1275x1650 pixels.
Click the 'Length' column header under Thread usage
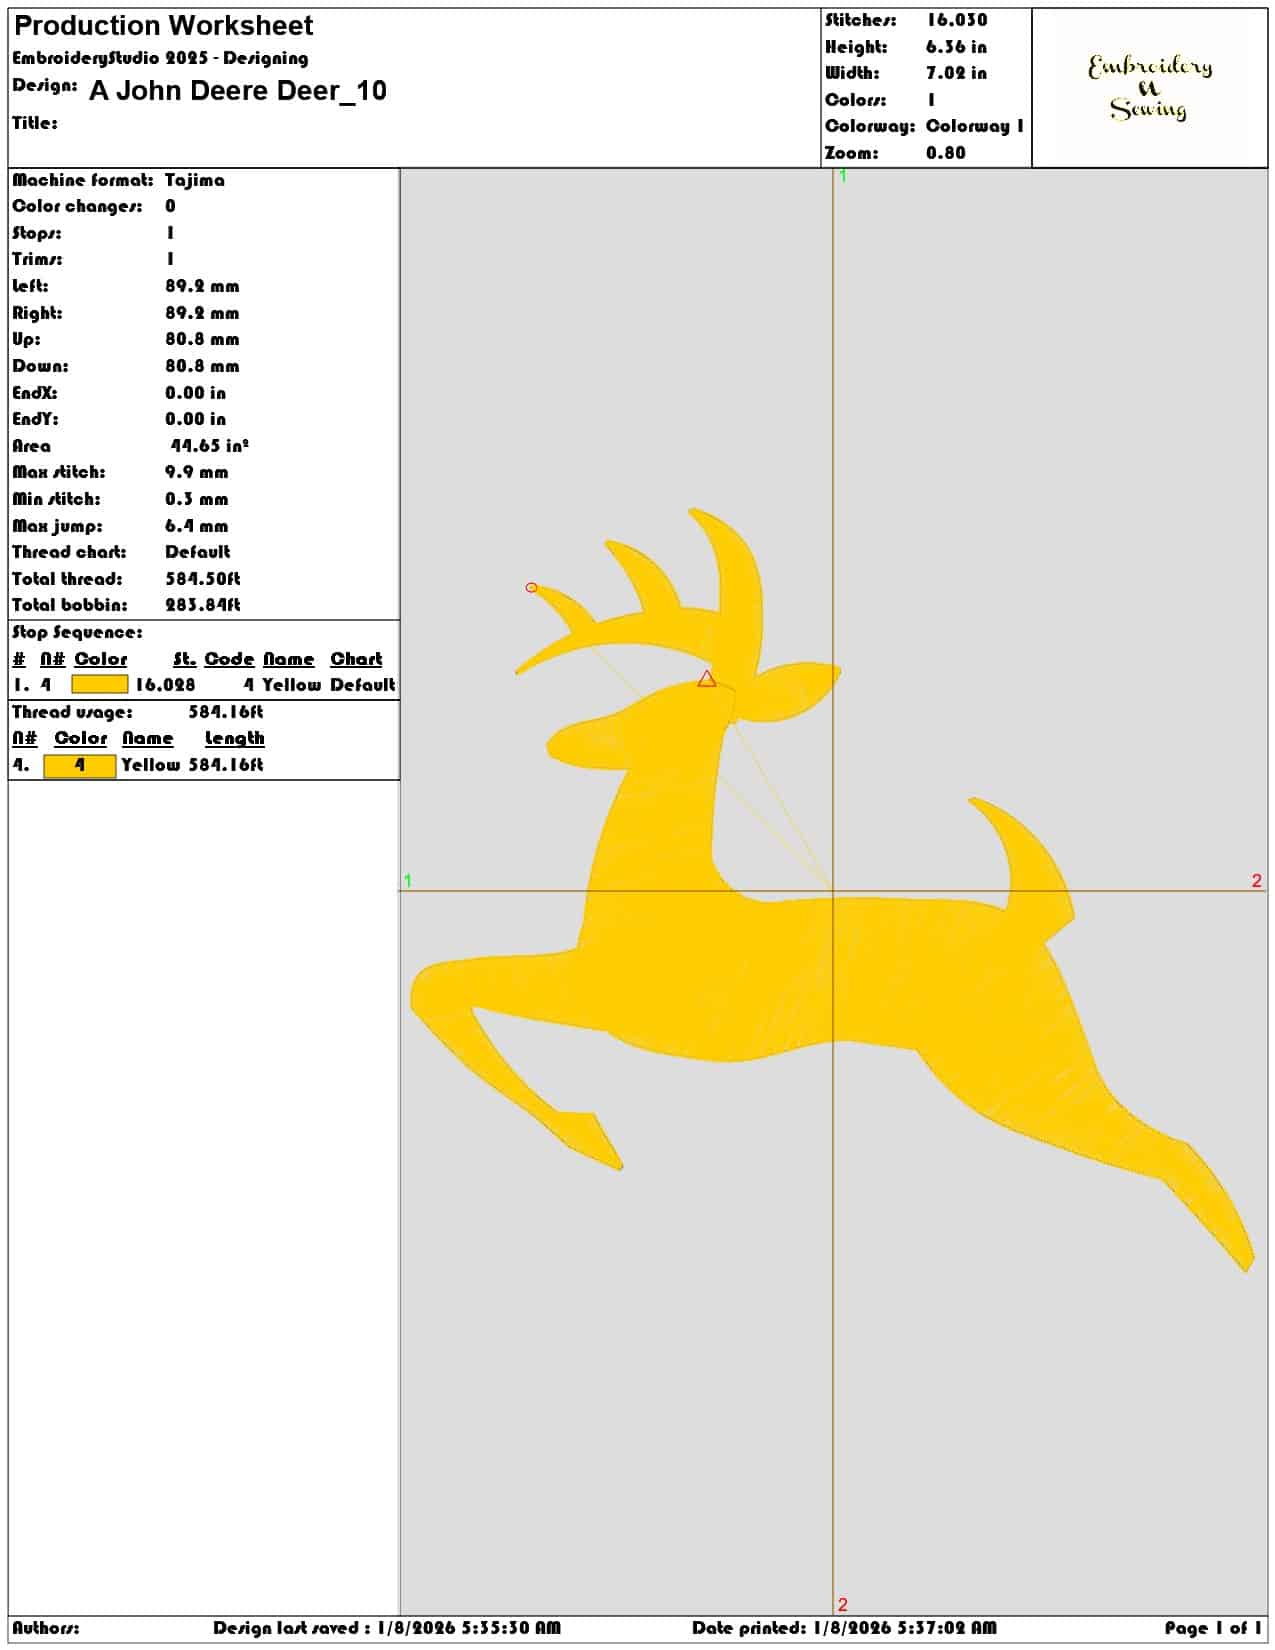point(235,738)
